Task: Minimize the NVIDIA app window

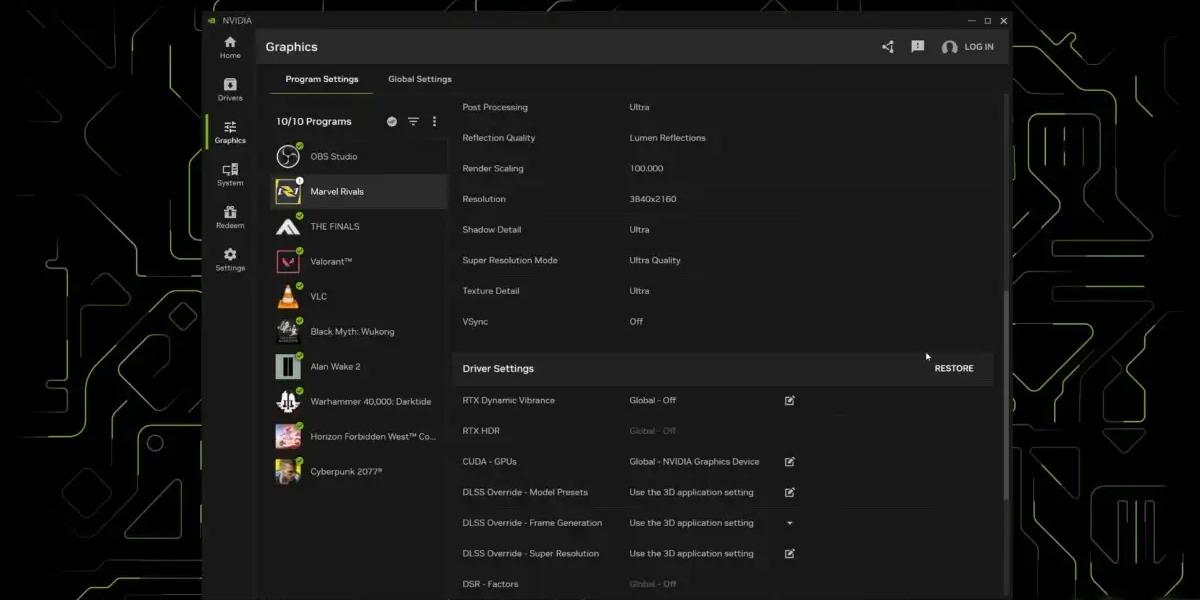Action: 971,20
